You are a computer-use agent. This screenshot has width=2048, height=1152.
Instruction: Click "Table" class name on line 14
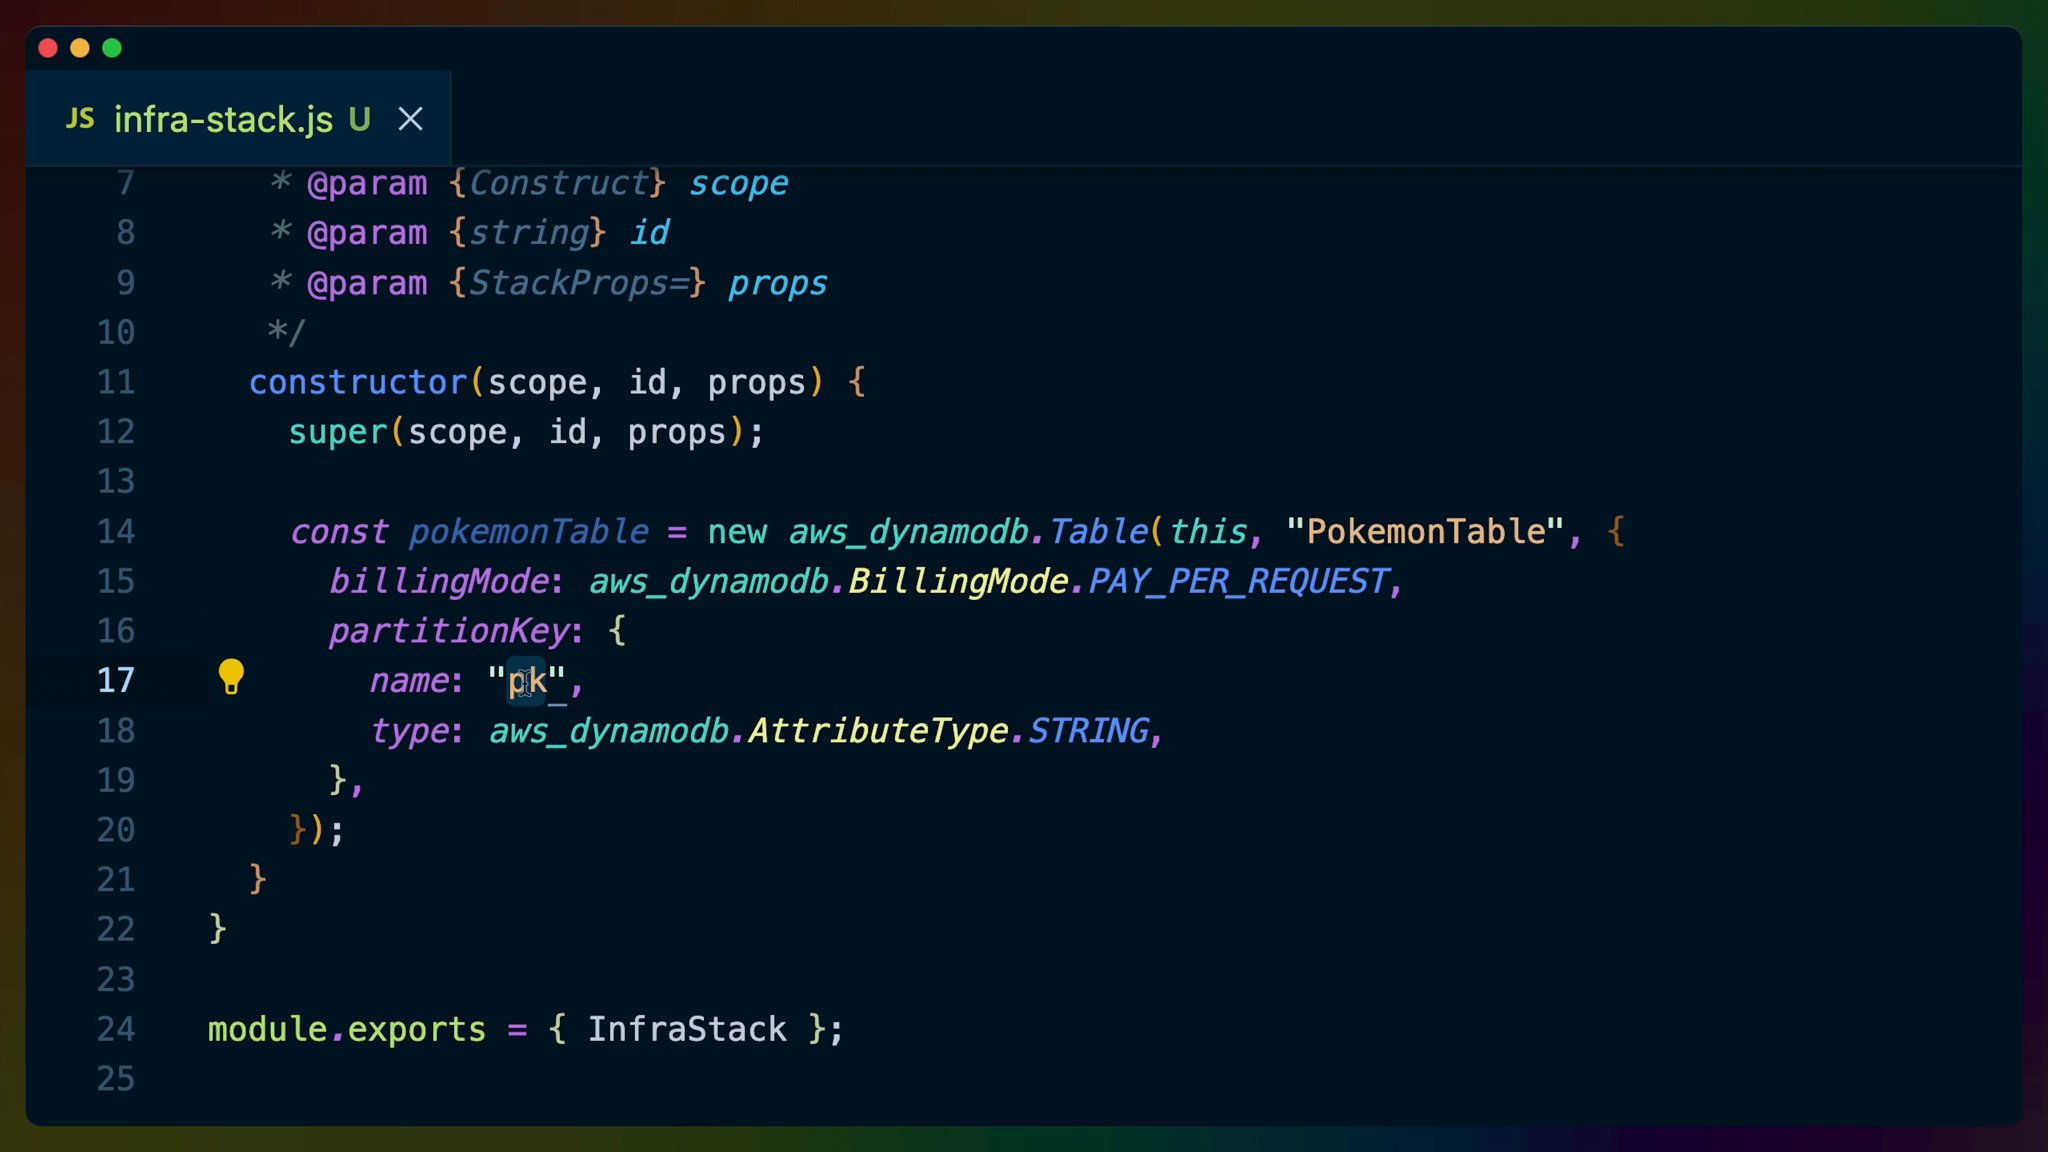pyautogui.click(x=1098, y=531)
